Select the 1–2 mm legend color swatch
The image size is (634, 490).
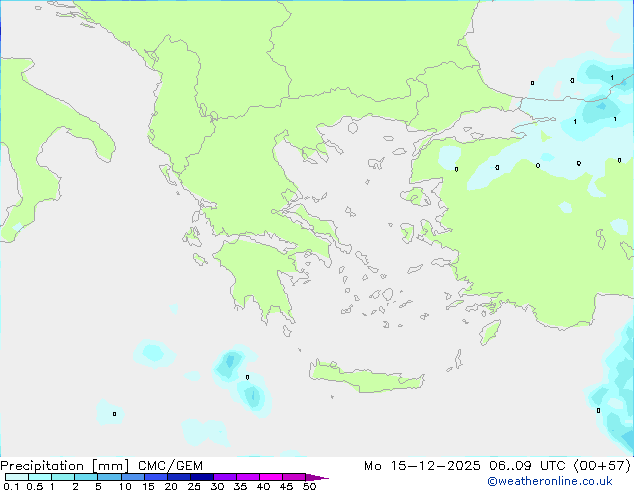point(63,477)
